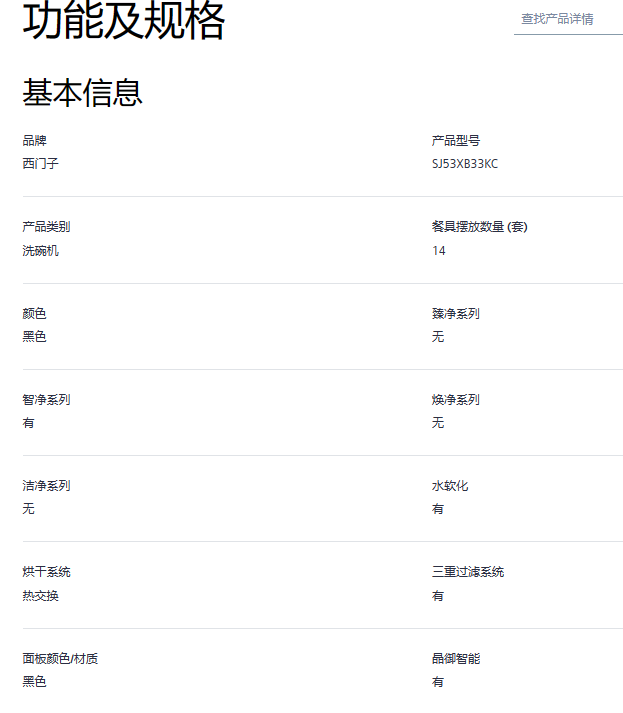This screenshot has width=623, height=713.
Task: Click the 三重过滤系统 label
Action: pyautogui.click(x=468, y=572)
